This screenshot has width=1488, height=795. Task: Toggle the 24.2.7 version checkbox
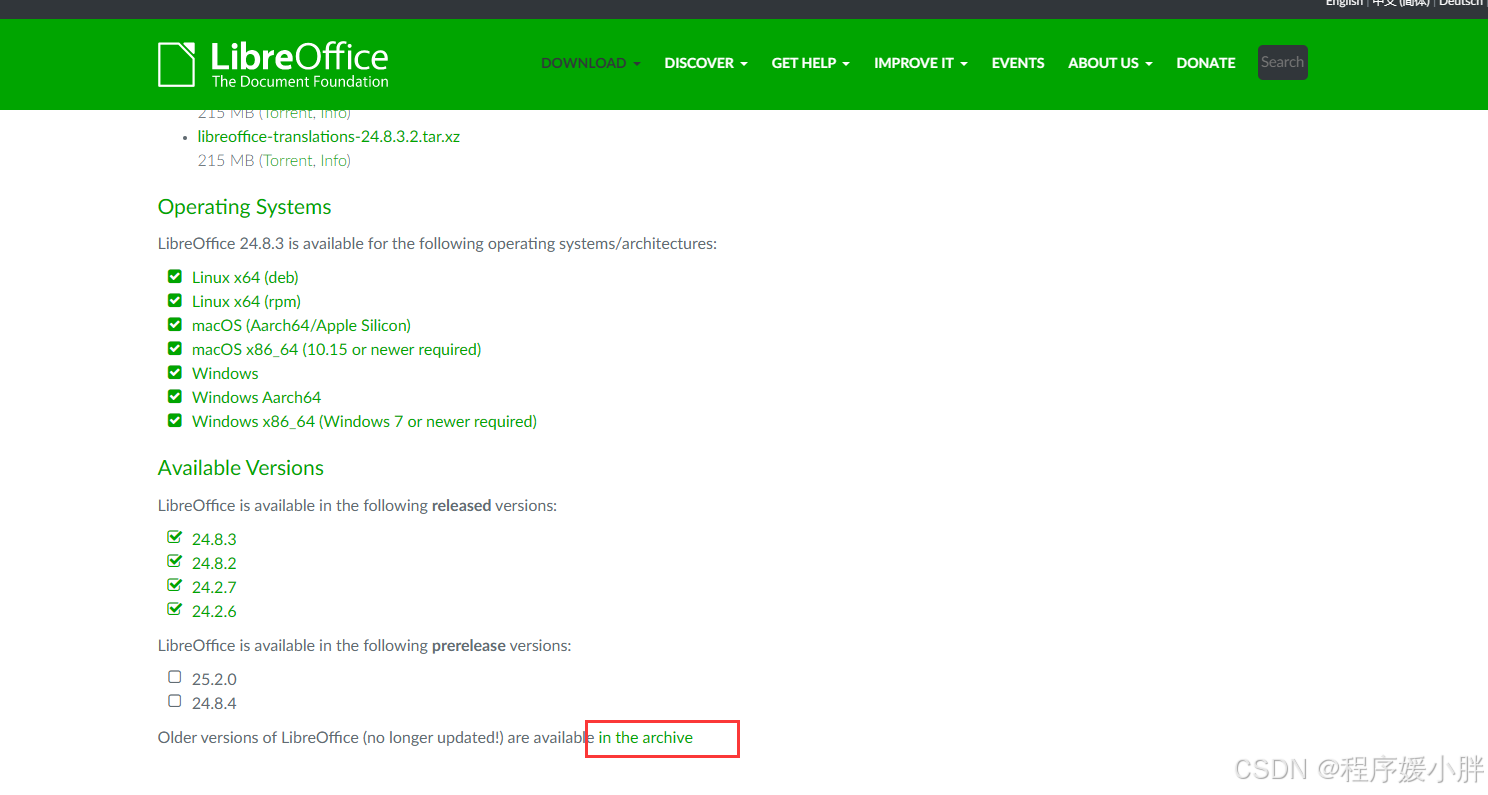point(175,586)
